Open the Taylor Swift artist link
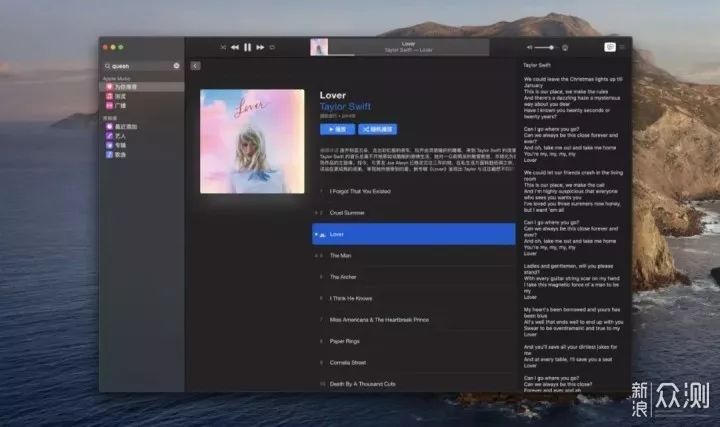Viewport: 720px width, 427px height. [345, 107]
